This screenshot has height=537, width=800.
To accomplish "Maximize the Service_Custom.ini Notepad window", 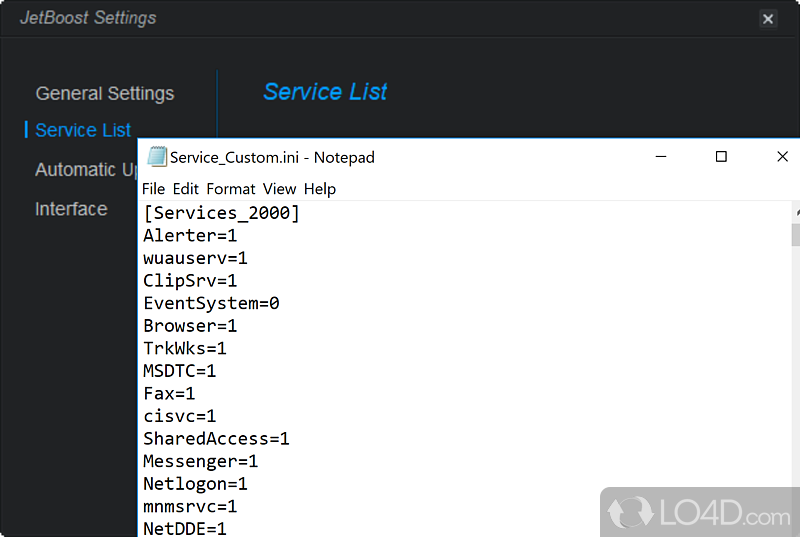I will (721, 157).
